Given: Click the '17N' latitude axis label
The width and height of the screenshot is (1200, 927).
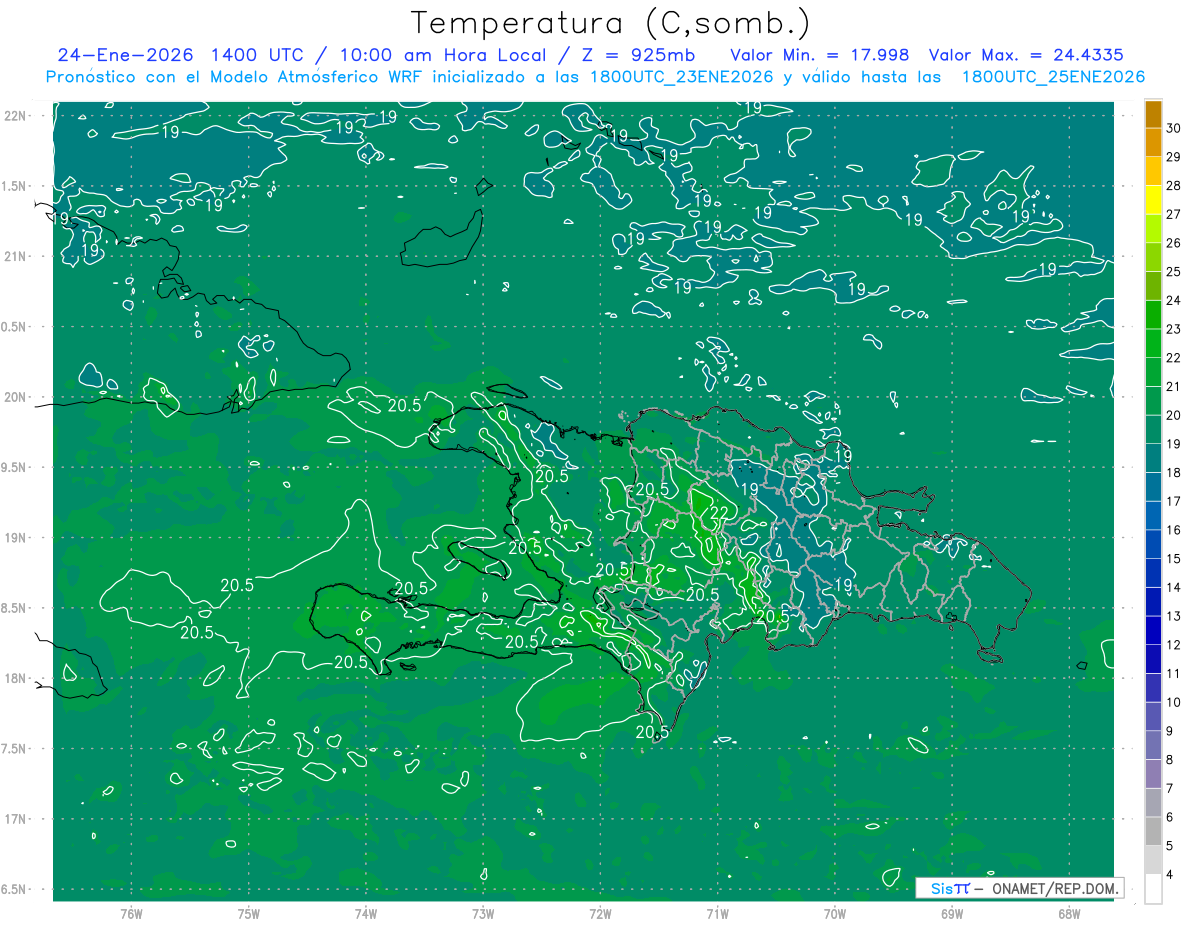Looking at the screenshot, I should (16, 819).
